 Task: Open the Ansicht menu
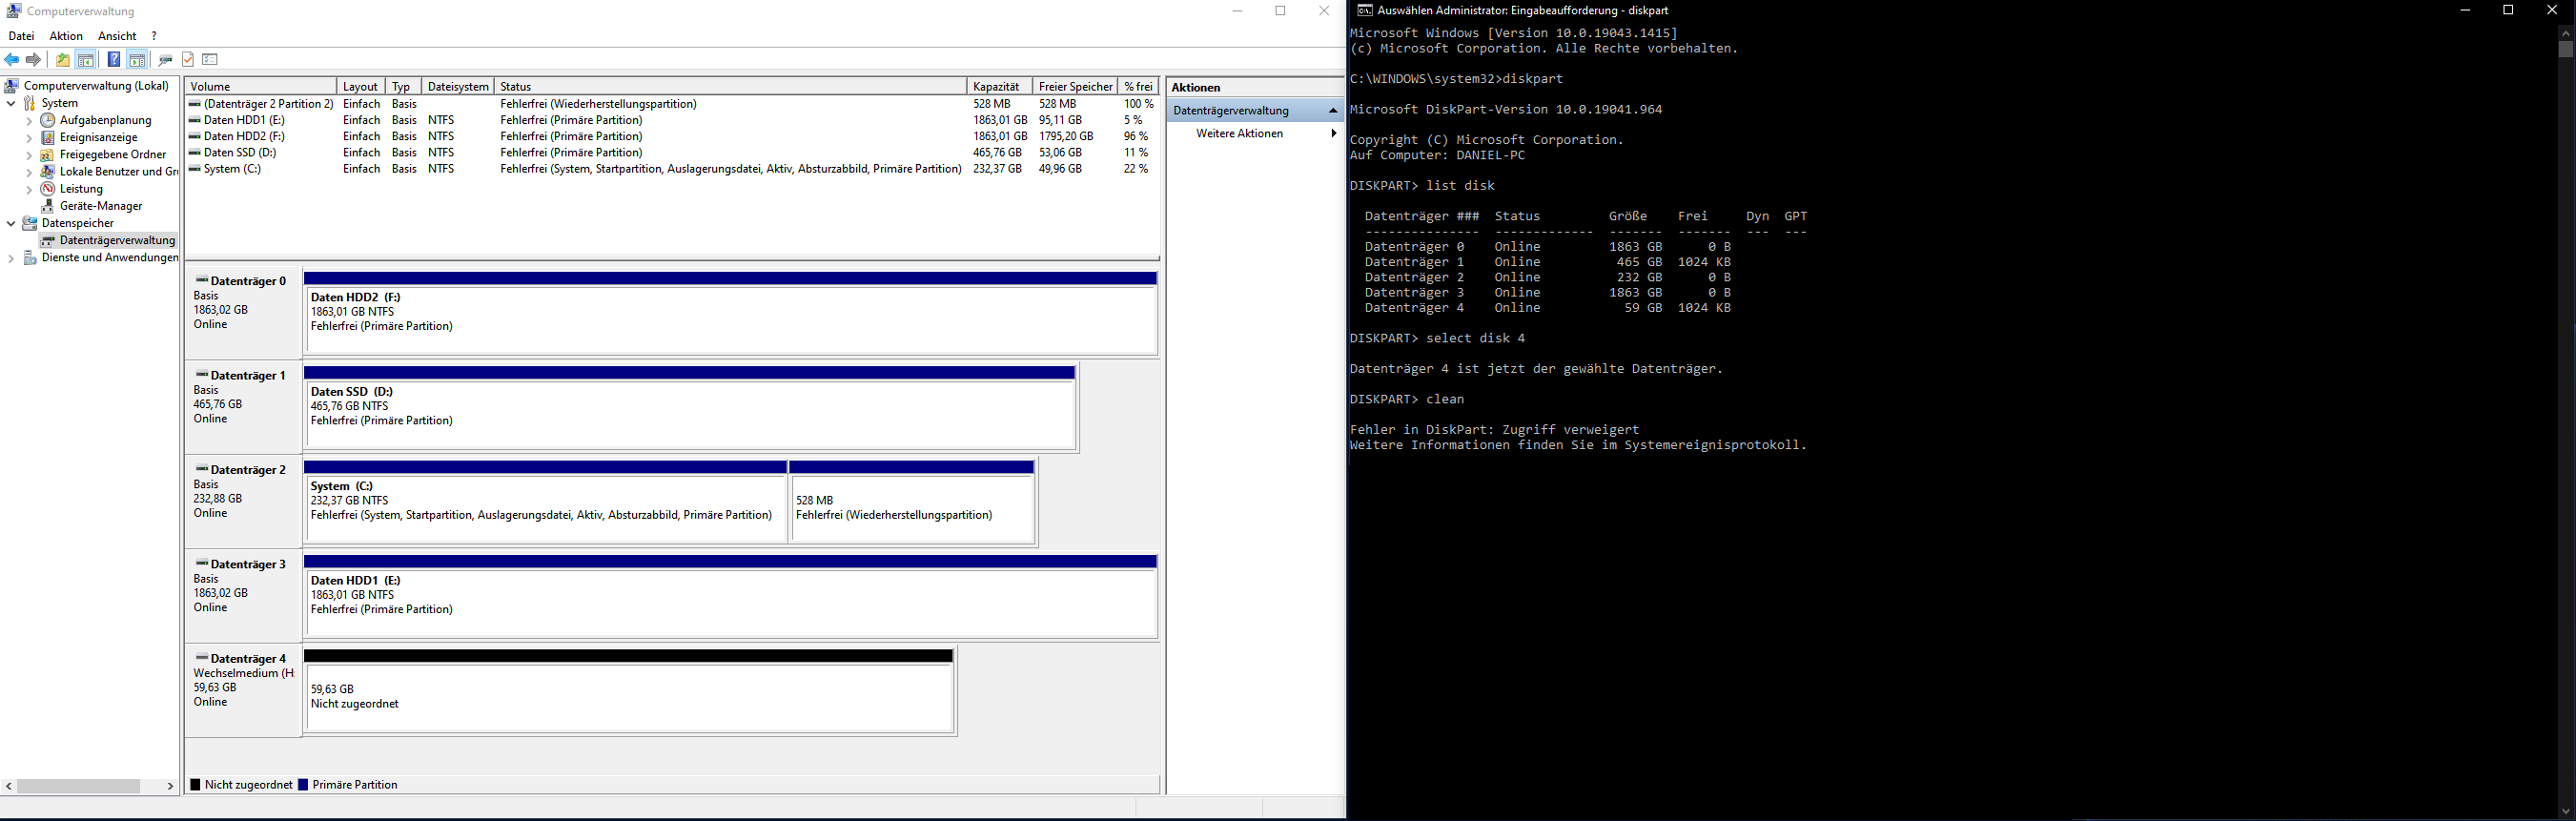[117, 36]
